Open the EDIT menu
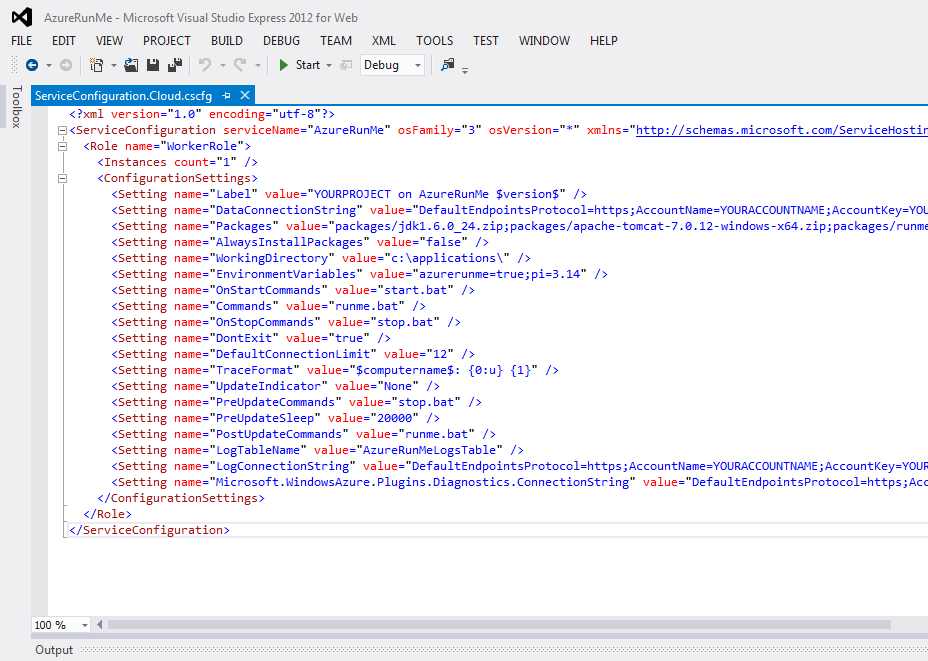The image size is (928, 661). (x=63, y=41)
